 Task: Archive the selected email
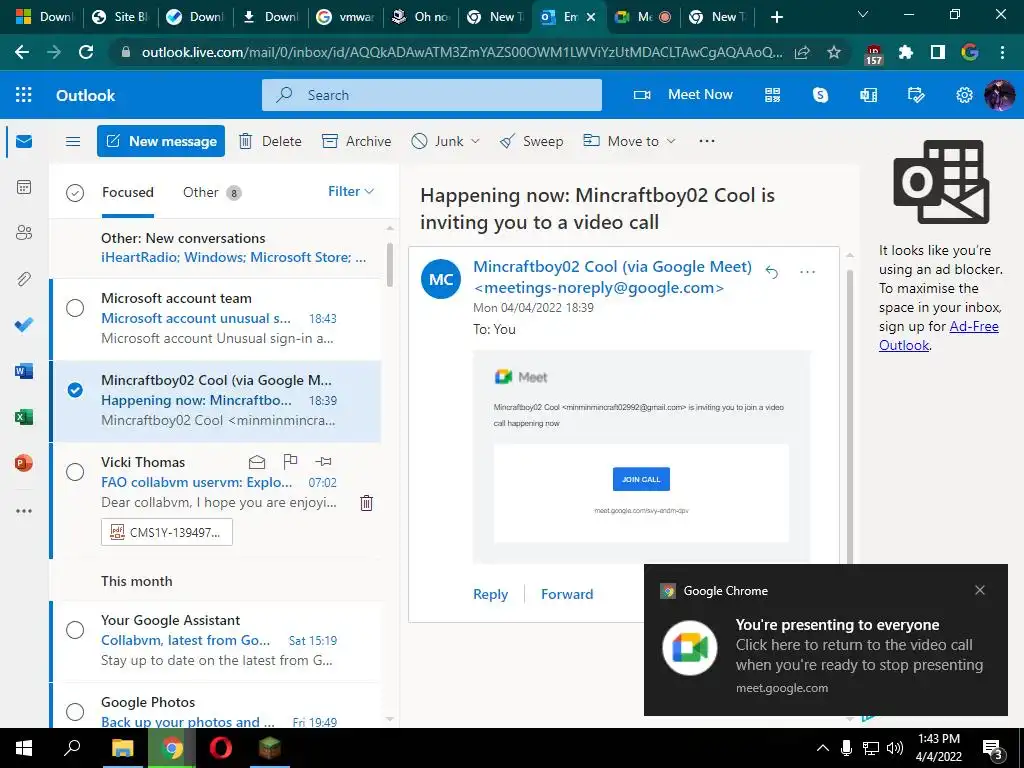coord(357,141)
